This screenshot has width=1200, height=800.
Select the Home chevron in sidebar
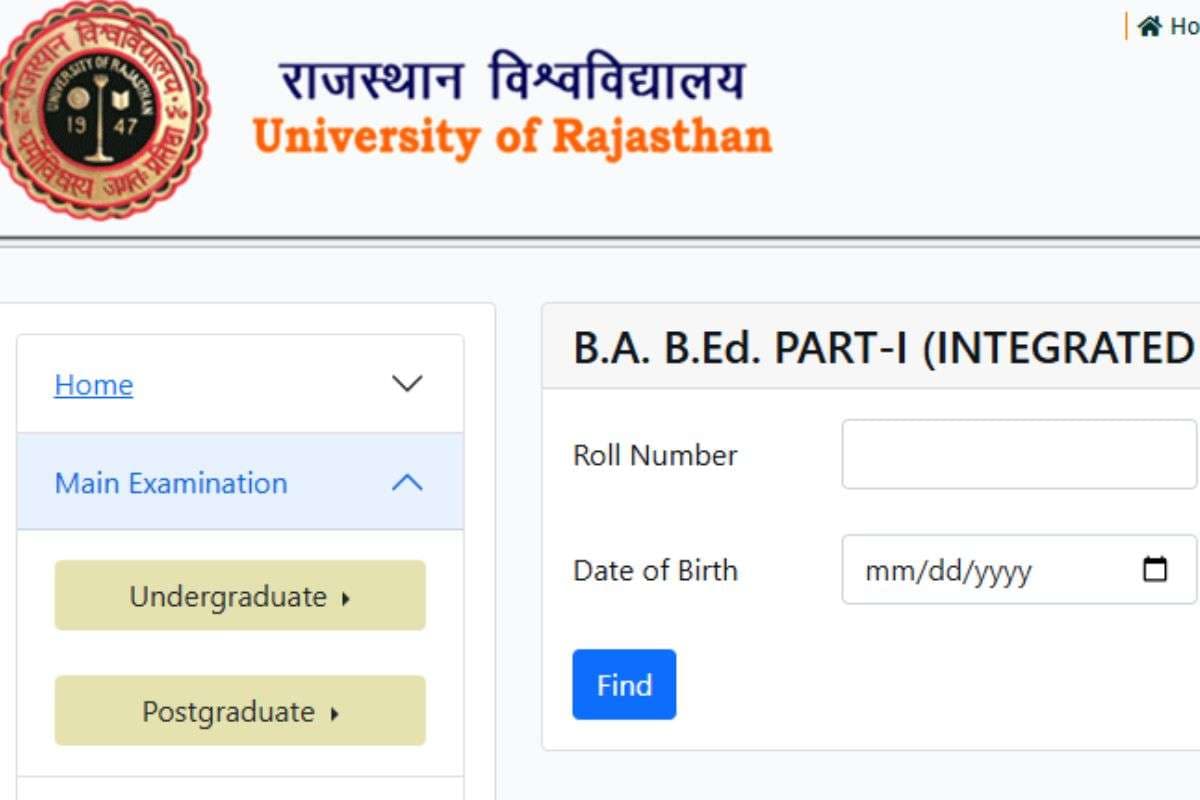point(406,384)
